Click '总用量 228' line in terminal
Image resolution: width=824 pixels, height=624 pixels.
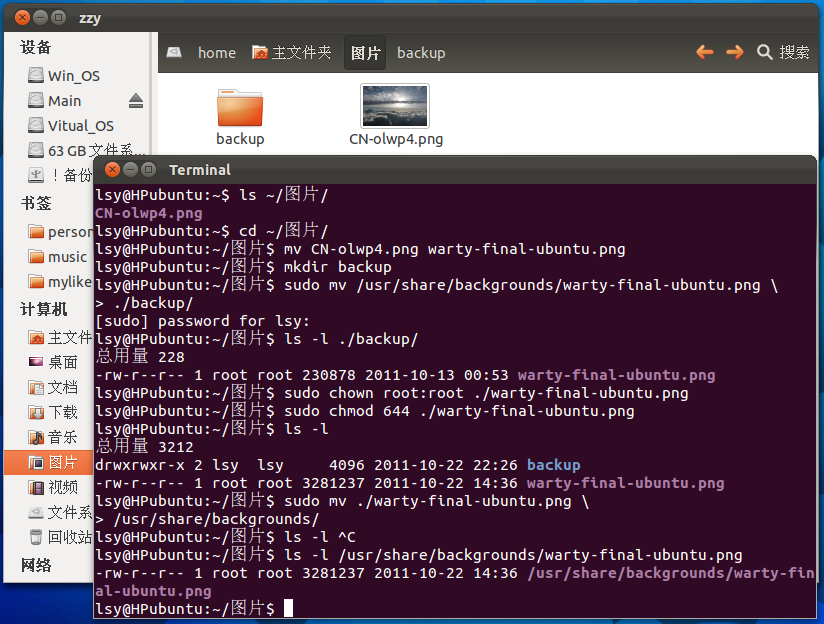140,357
